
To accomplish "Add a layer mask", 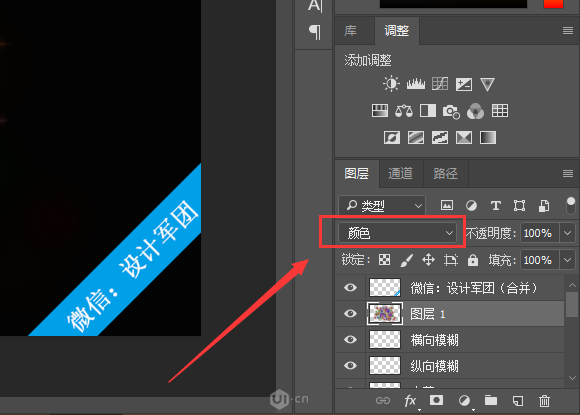I will 436,400.
